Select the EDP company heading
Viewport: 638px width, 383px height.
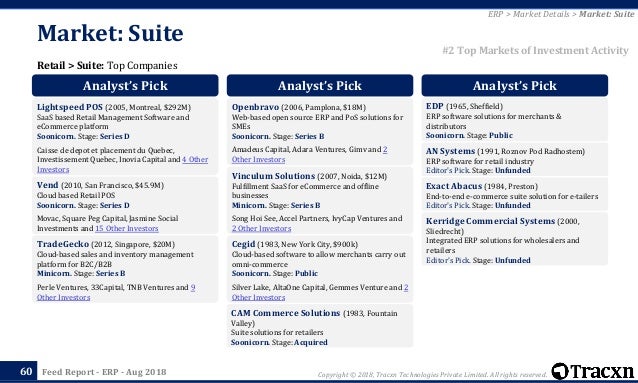(435, 106)
